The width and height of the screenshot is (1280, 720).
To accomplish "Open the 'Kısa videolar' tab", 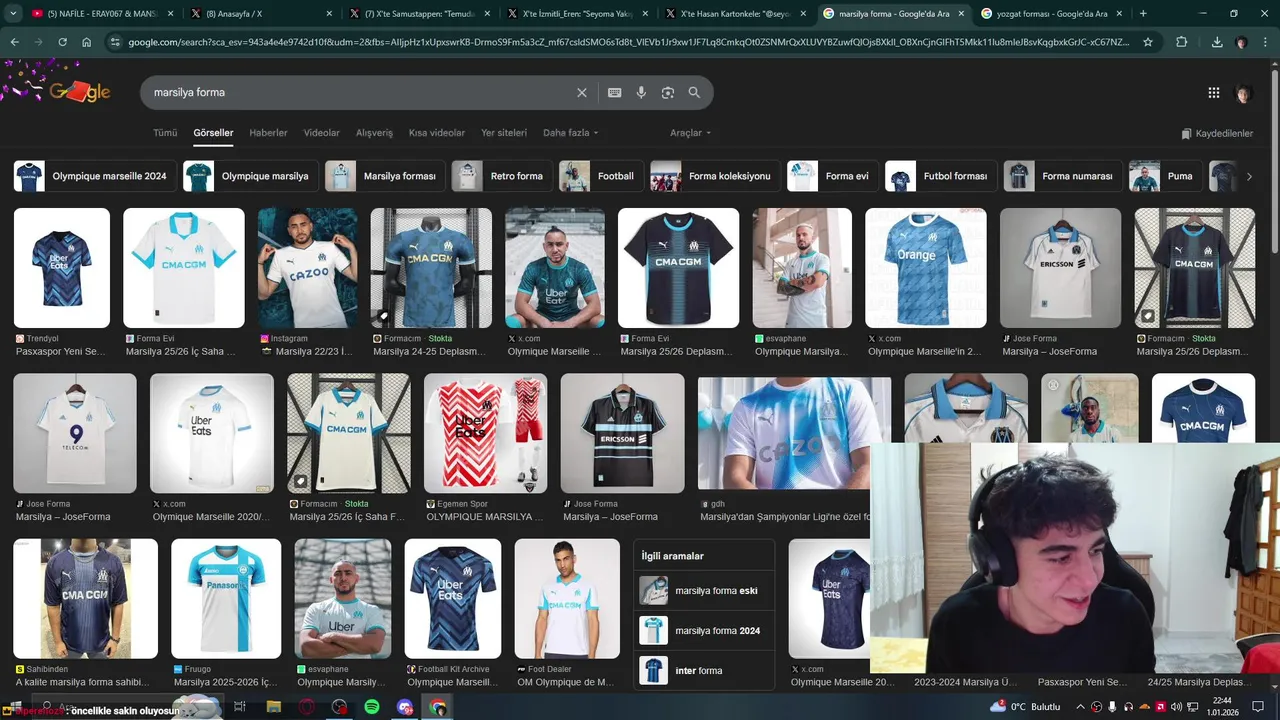I will point(437,133).
